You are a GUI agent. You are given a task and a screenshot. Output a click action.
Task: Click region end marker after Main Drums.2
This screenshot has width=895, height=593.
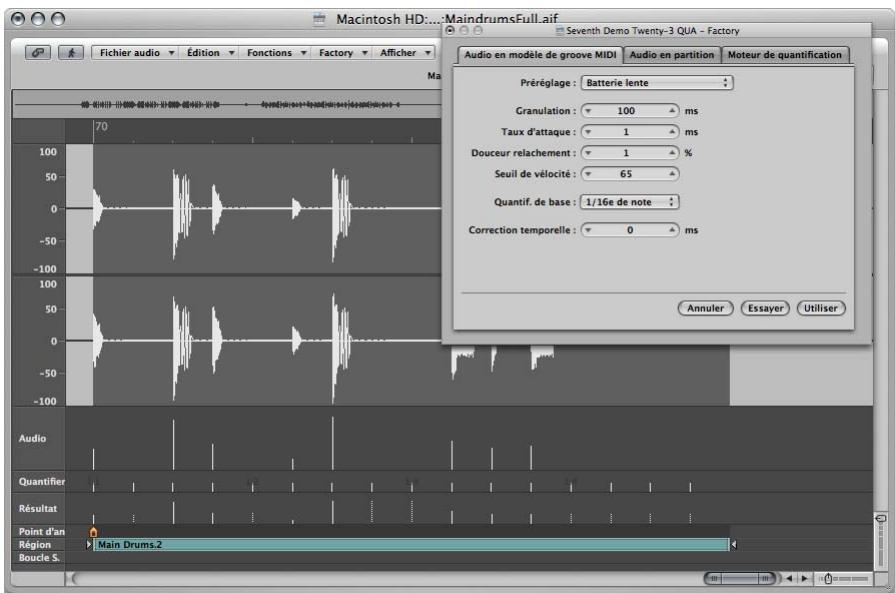(x=733, y=544)
